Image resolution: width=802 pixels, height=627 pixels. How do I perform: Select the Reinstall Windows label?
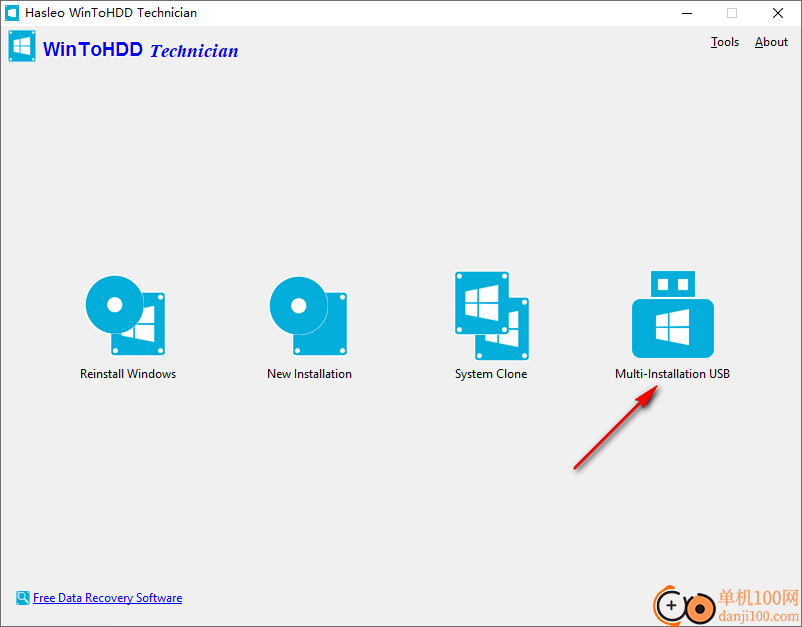(128, 374)
